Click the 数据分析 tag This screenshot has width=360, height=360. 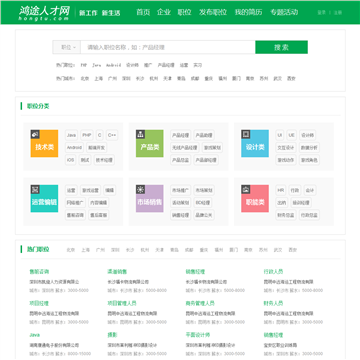[x=309, y=148]
